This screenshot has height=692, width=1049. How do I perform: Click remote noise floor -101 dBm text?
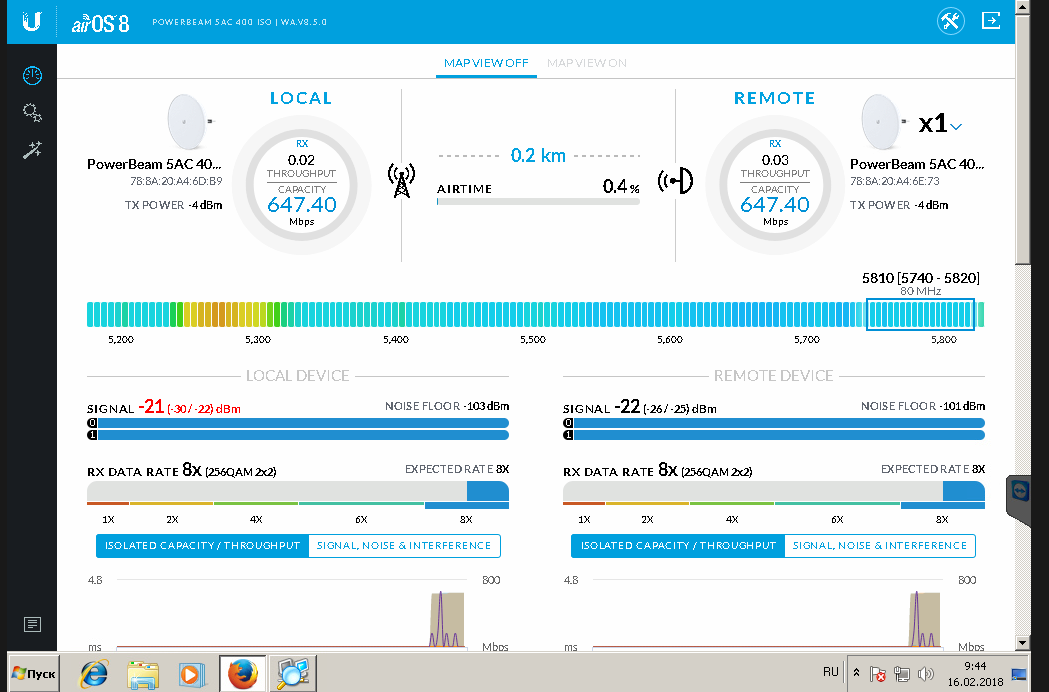(923, 406)
